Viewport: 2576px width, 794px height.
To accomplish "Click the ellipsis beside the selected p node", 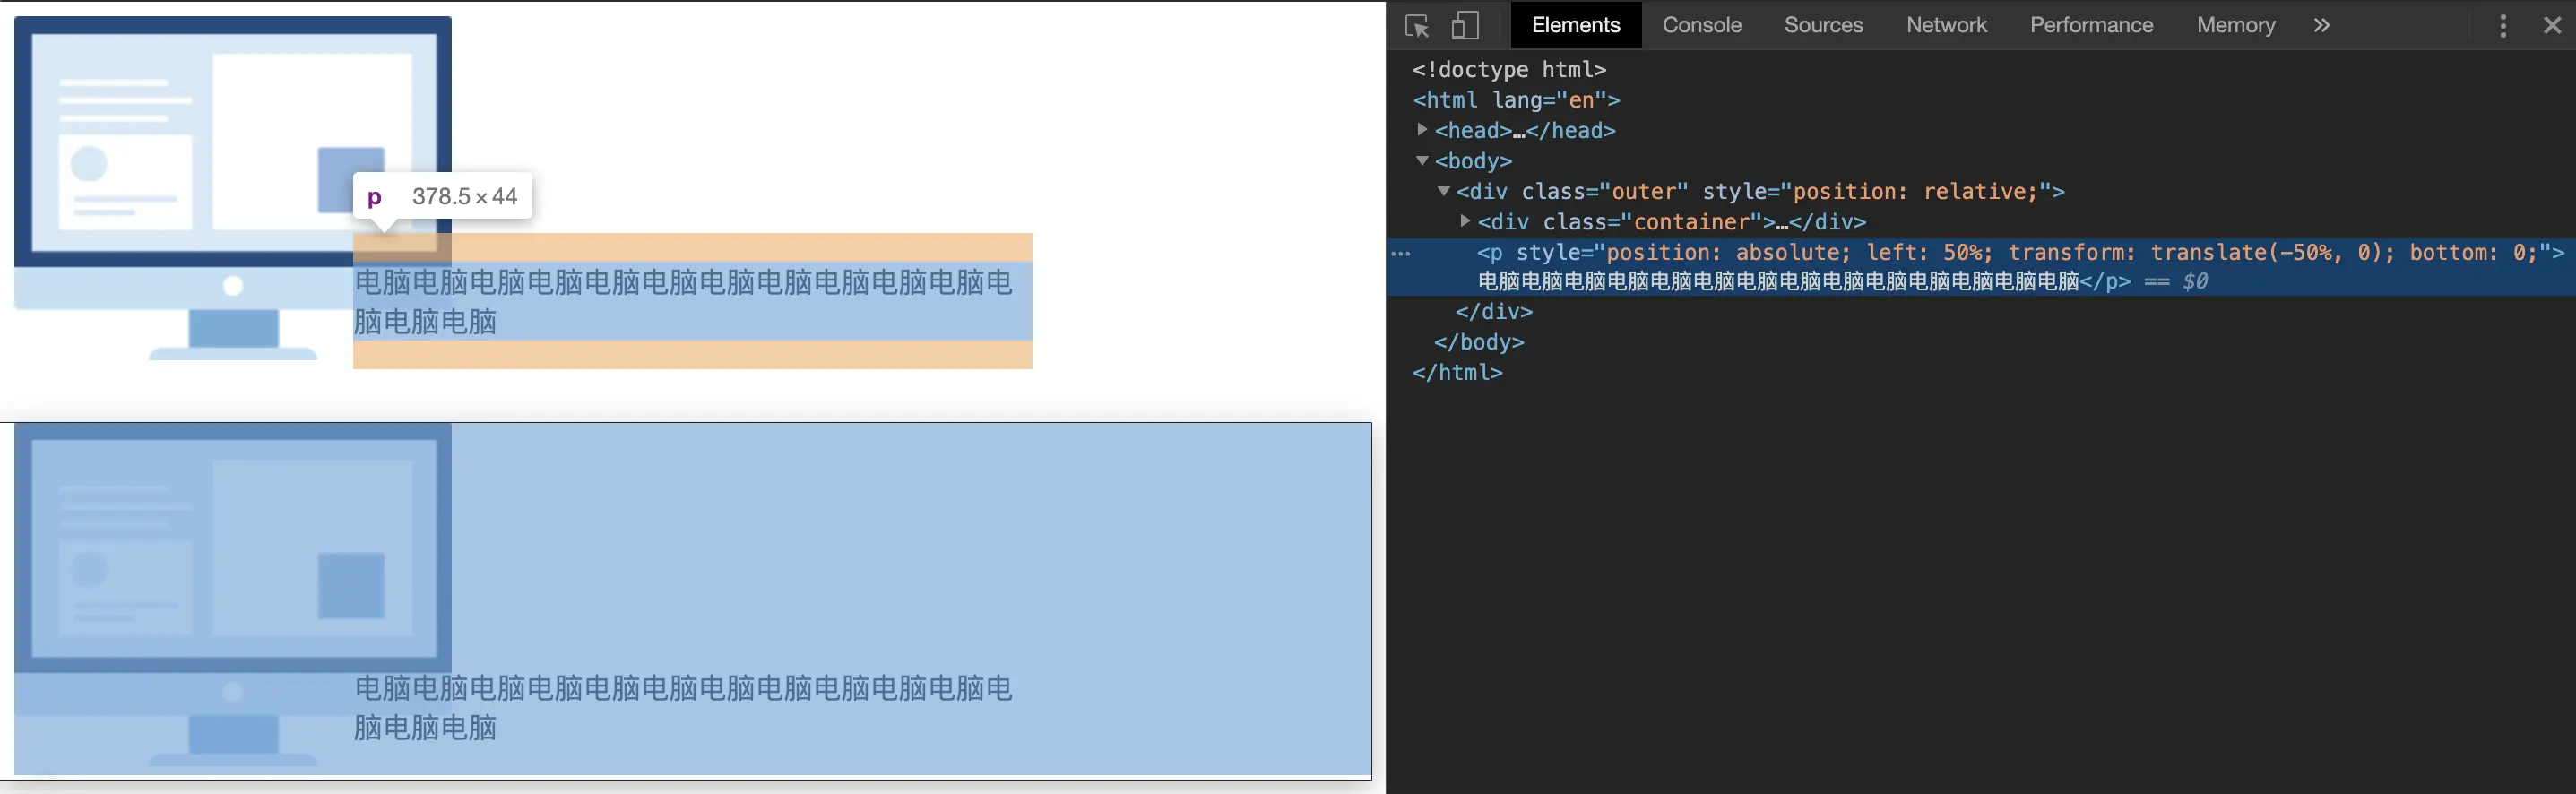I will (1401, 254).
